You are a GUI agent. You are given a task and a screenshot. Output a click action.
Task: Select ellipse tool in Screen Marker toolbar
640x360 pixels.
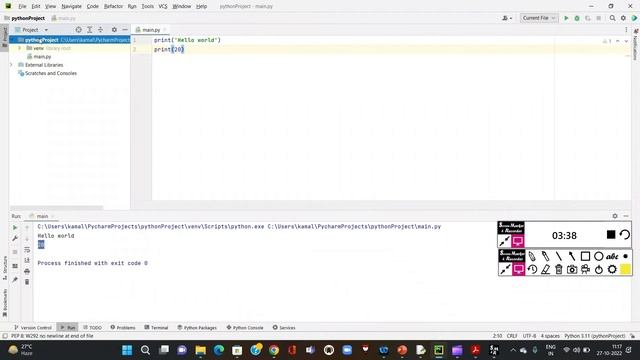coord(598,256)
